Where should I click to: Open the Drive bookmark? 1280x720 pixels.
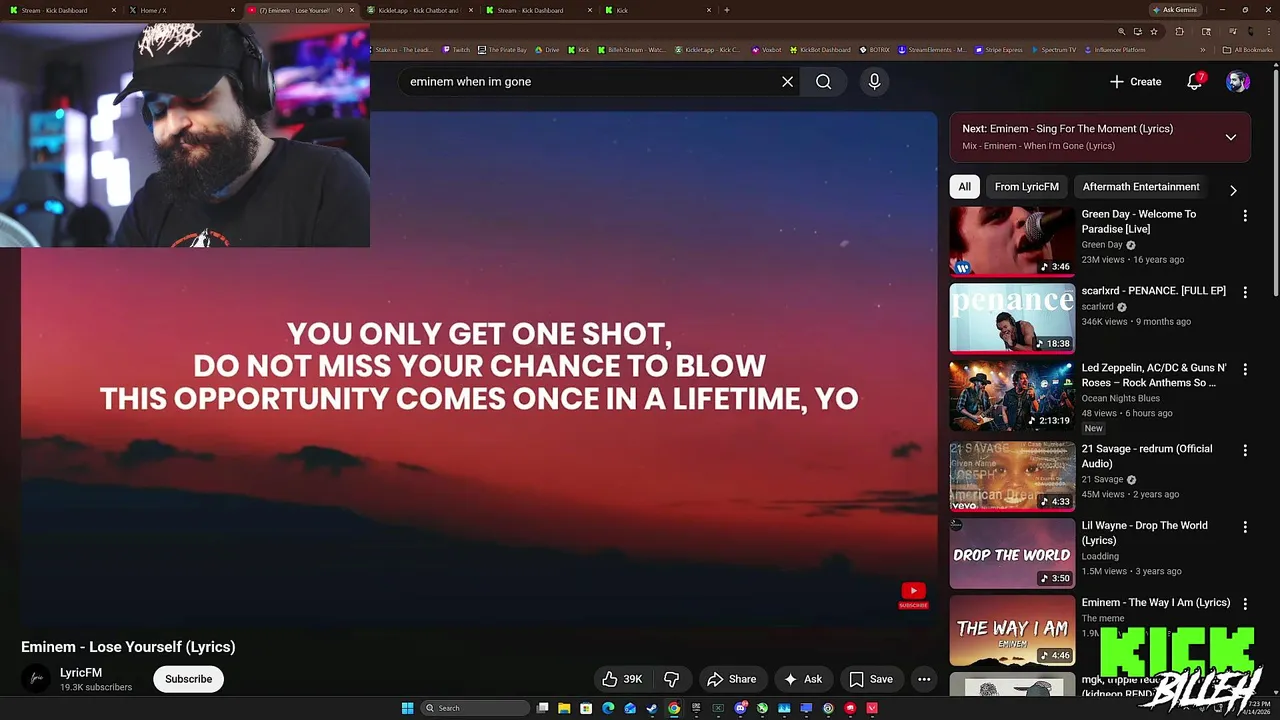pos(546,50)
